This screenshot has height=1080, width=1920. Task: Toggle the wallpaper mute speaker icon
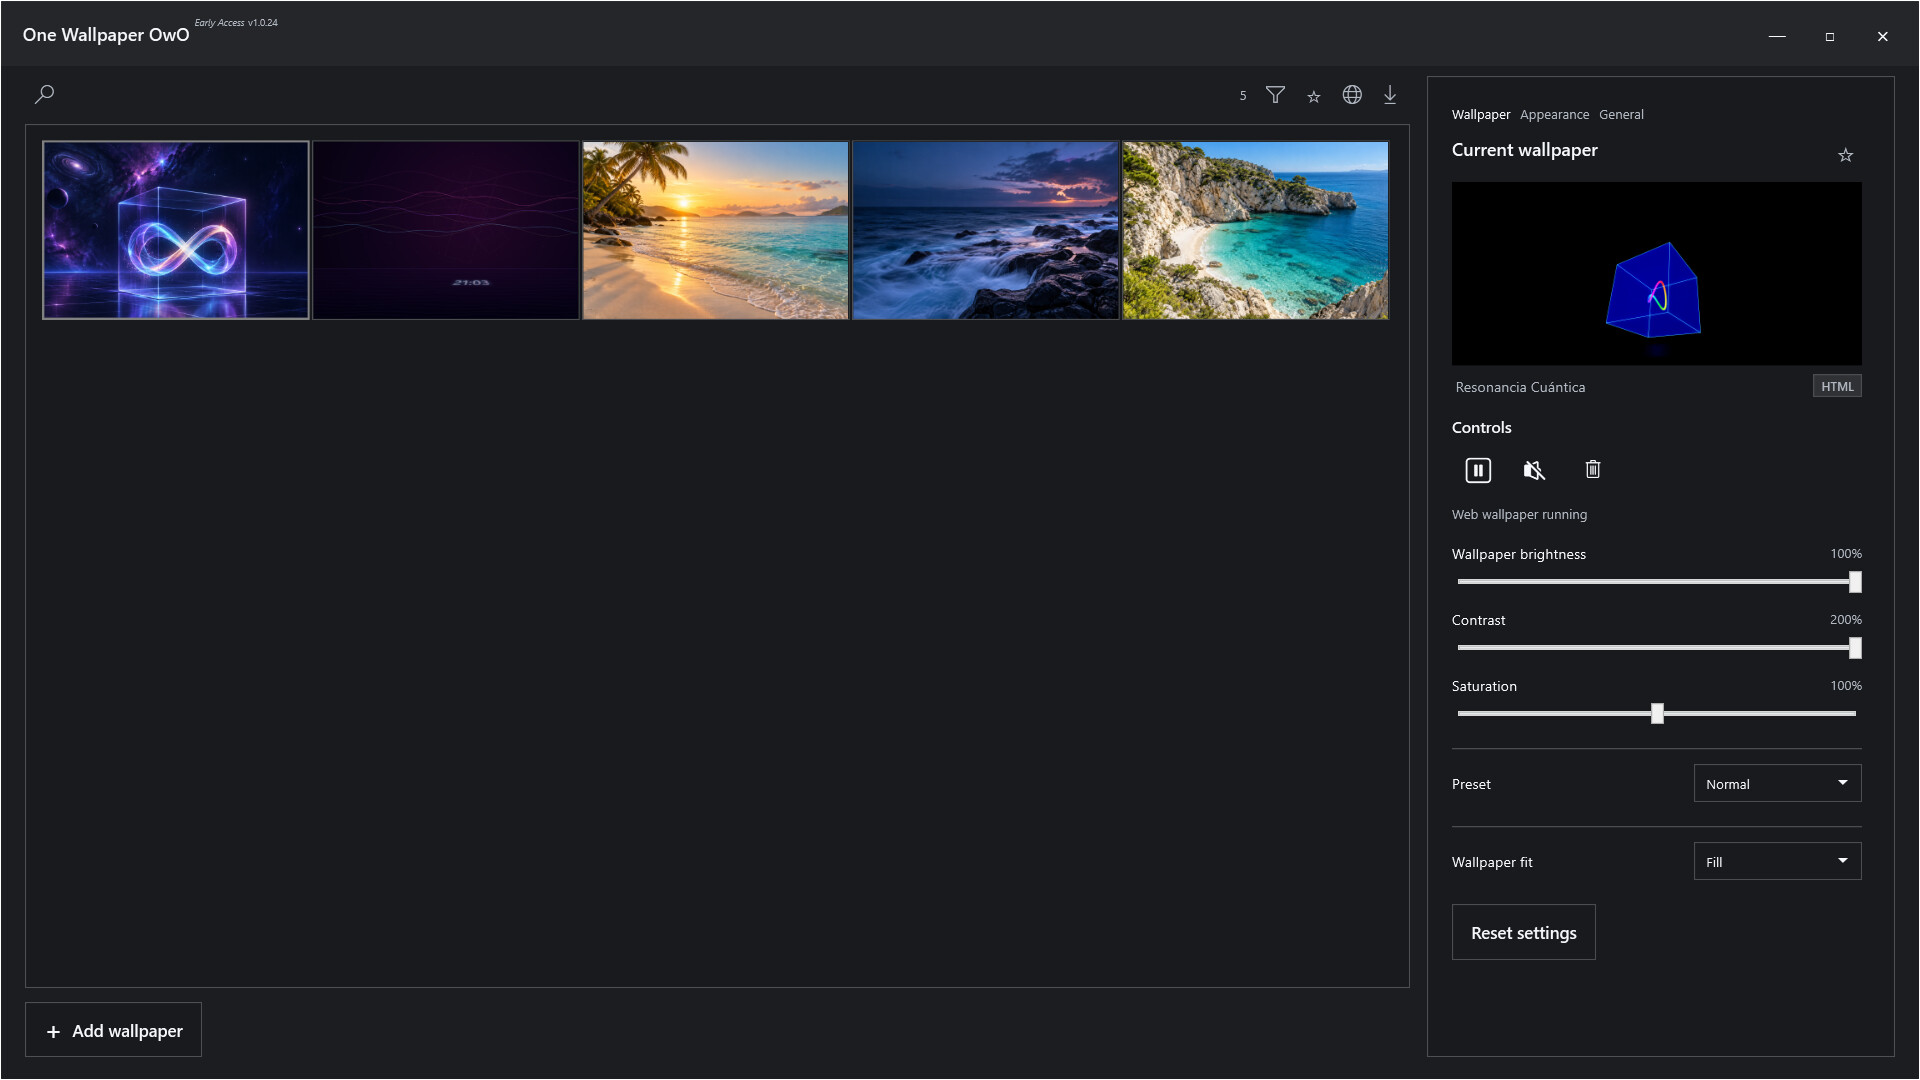(1534, 470)
